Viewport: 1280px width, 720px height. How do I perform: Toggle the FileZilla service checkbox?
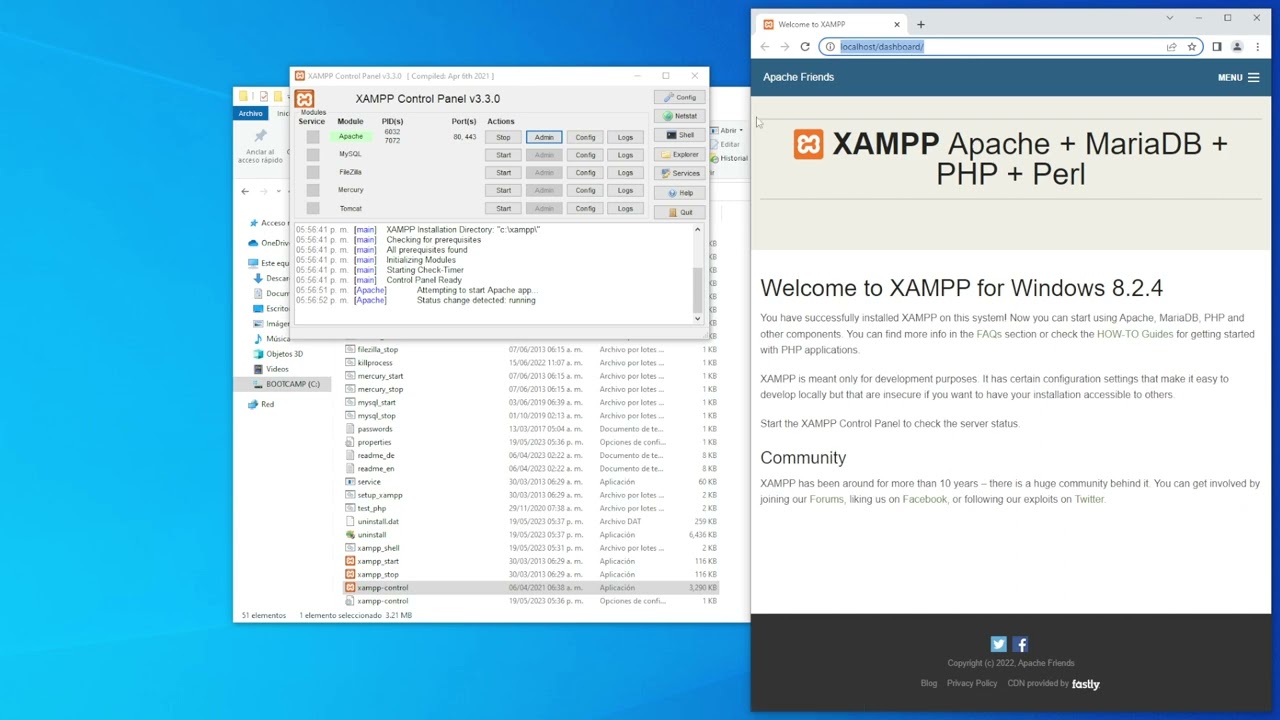pyautogui.click(x=313, y=172)
